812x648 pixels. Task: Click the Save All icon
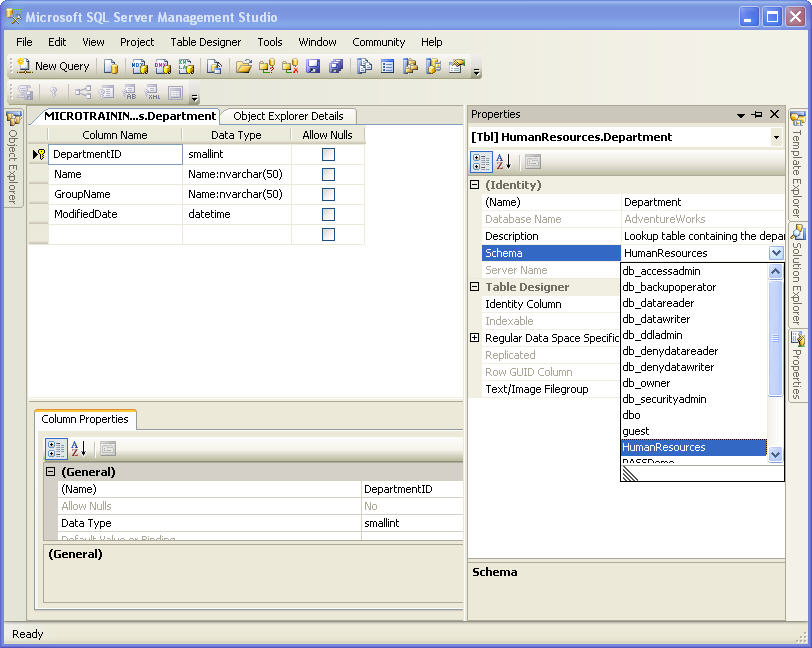pos(336,66)
